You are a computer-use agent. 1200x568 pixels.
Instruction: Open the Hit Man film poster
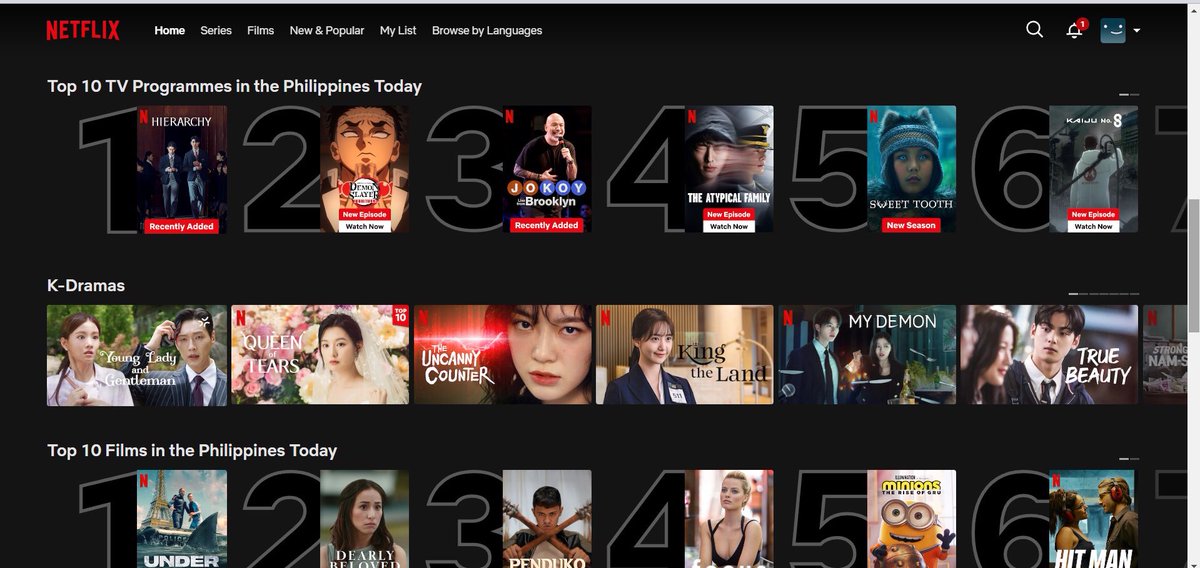point(1093,519)
